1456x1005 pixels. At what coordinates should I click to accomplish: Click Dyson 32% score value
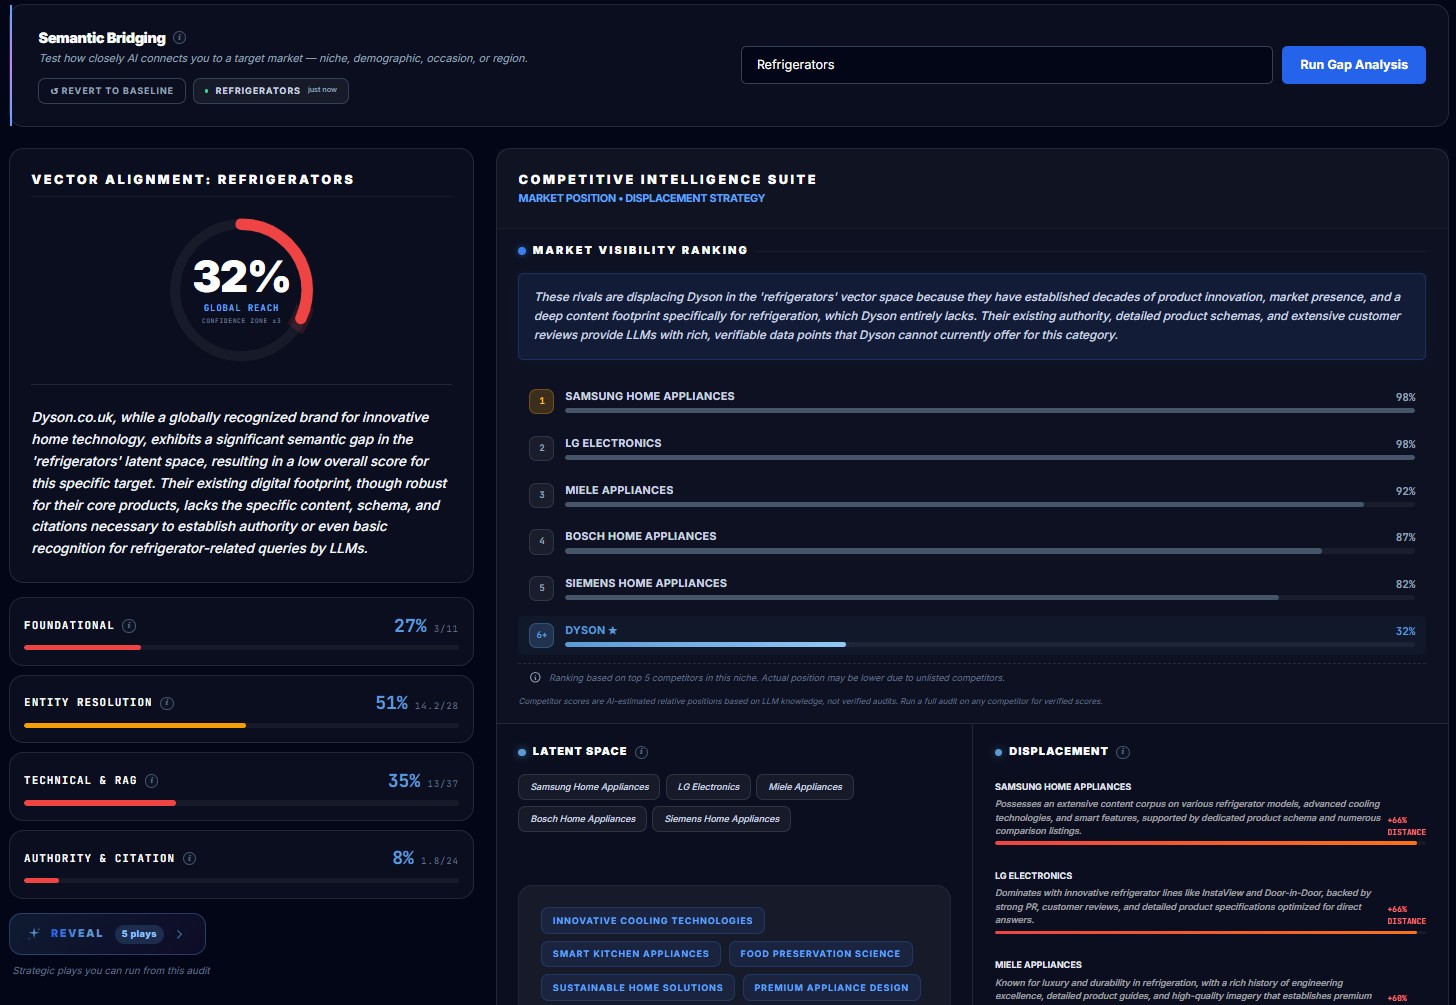[x=1405, y=631]
